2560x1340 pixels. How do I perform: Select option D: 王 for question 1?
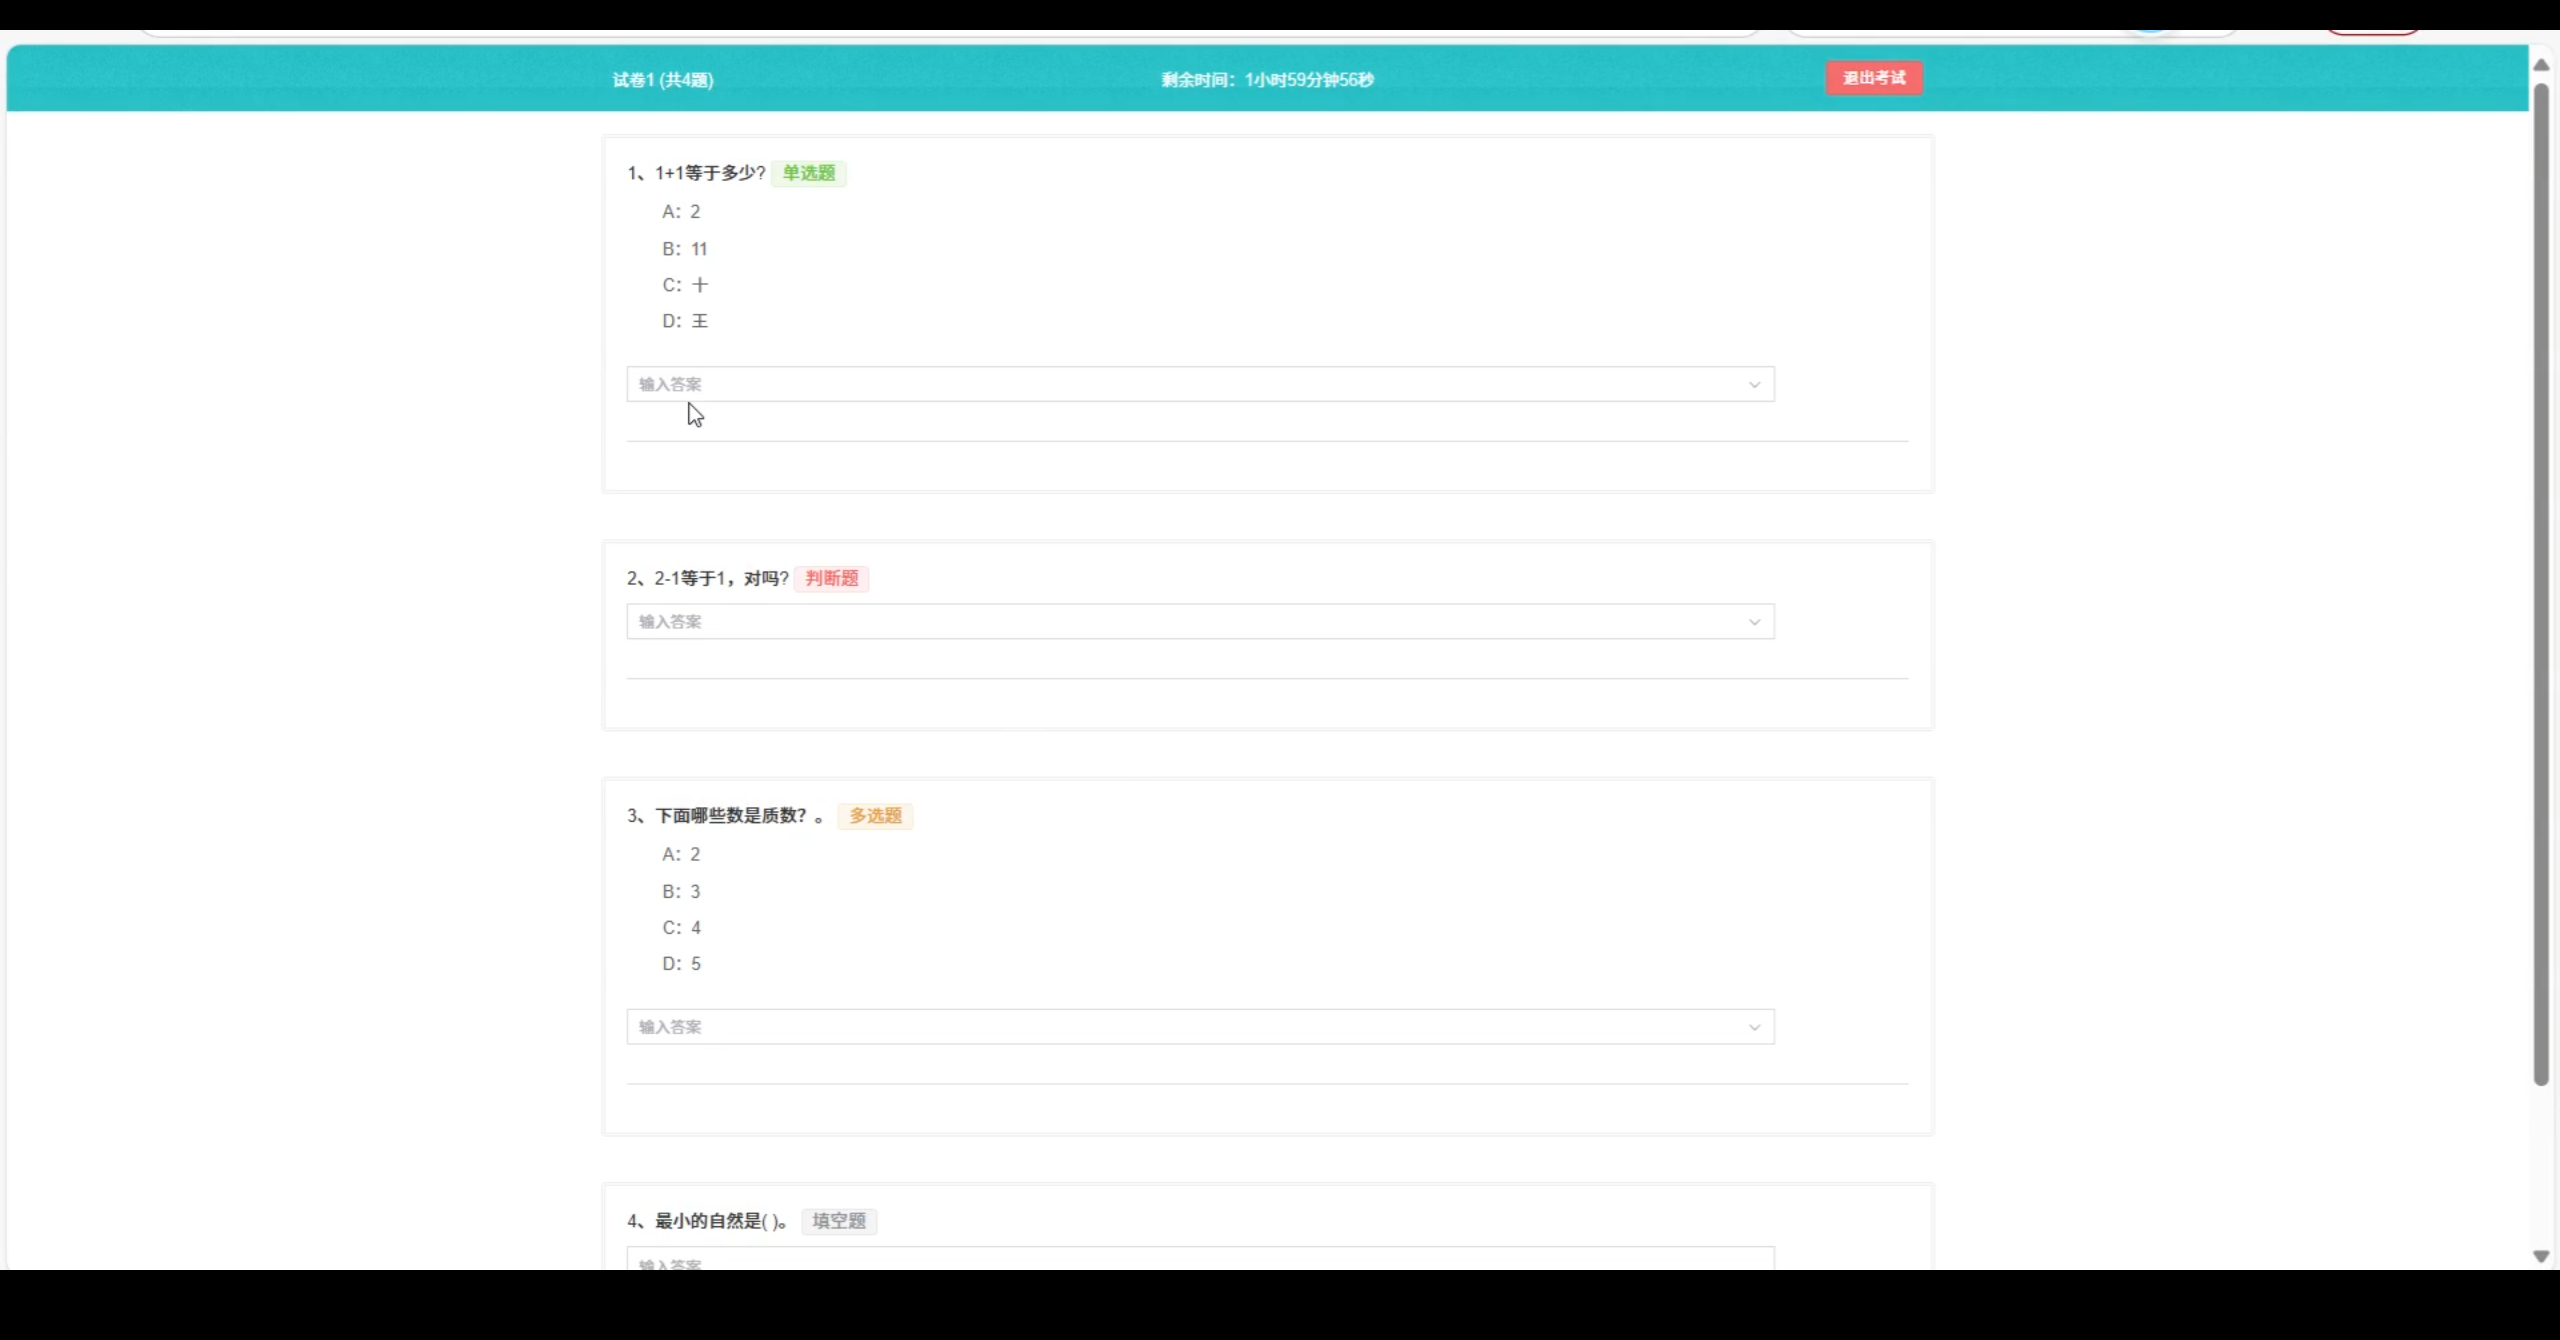click(684, 320)
